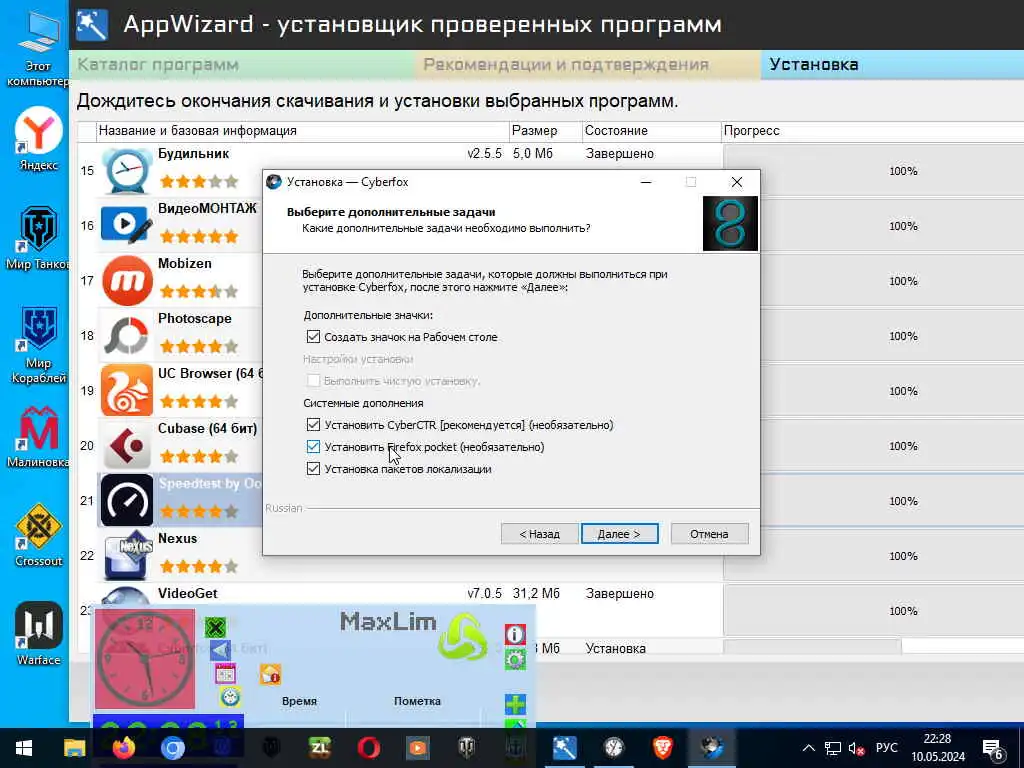Open the mail notification icon in MaxLim widget
The height and width of the screenshot is (768, 1024).
coord(270,674)
